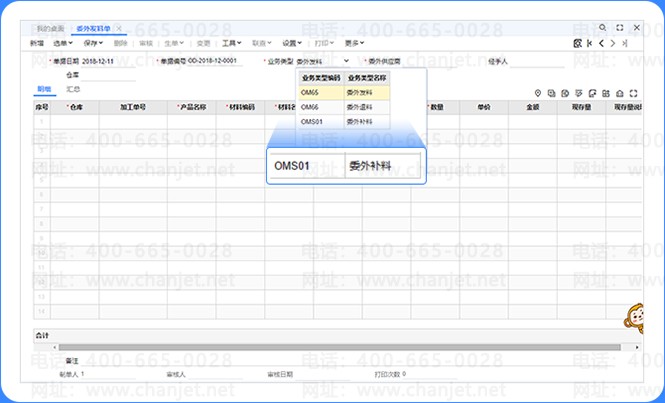Image resolution: width=665 pixels, height=403 pixels.
Task: Click the 产品名称 column header
Action: pos(192,107)
